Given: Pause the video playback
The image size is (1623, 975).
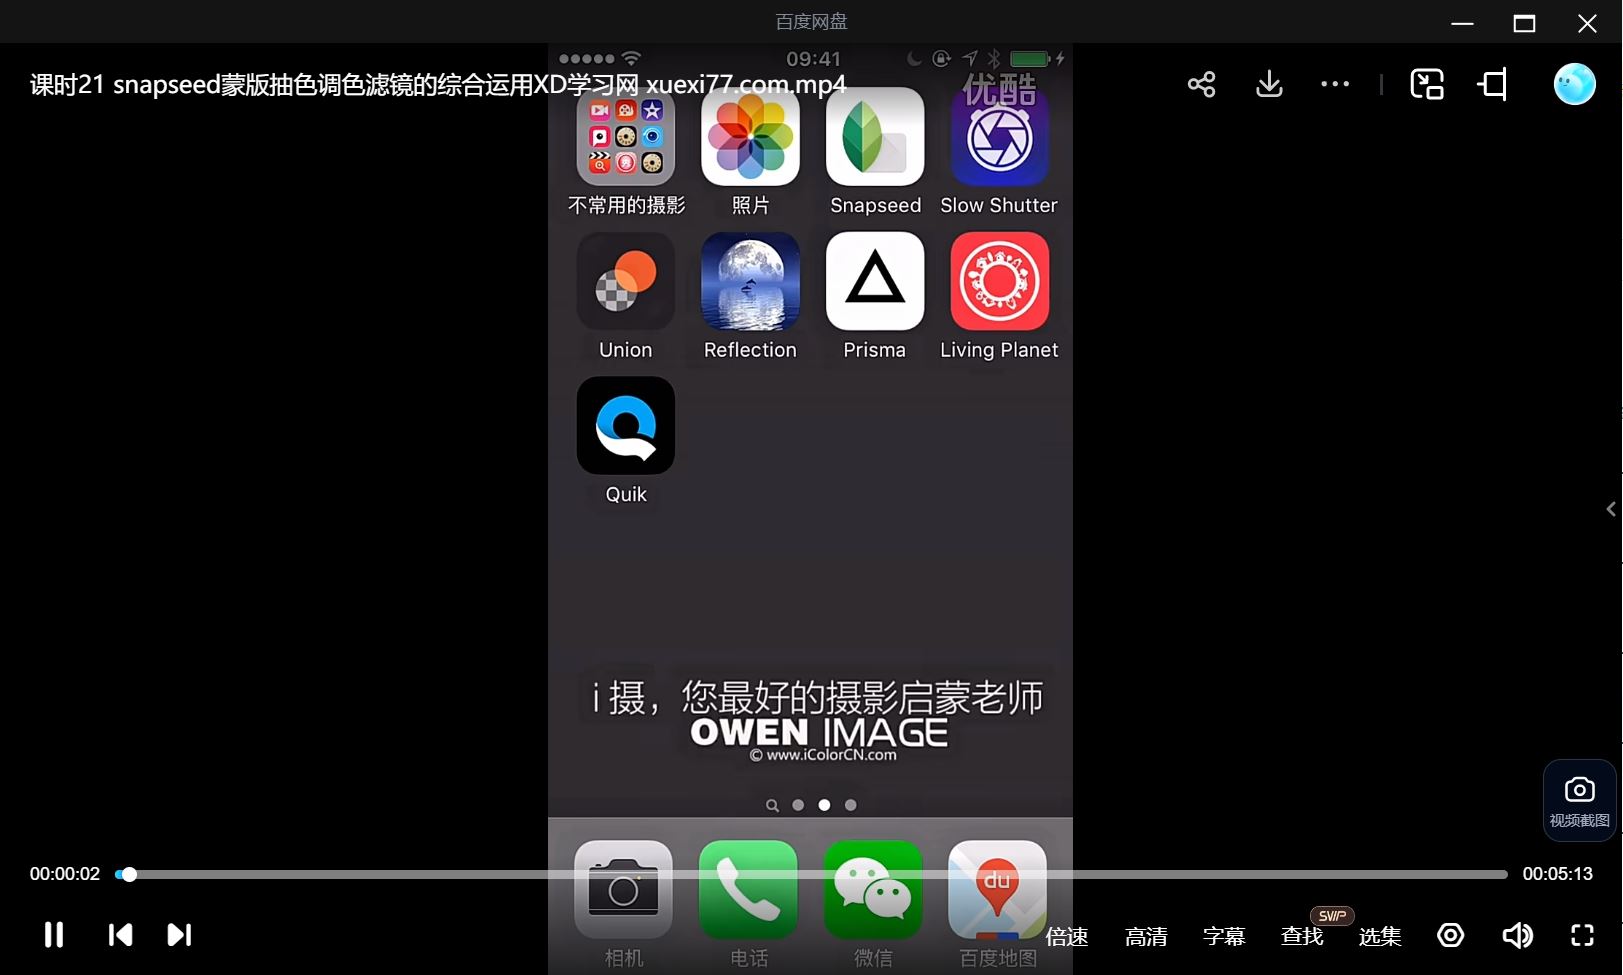Looking at the screenshot, I should point(54,935).
